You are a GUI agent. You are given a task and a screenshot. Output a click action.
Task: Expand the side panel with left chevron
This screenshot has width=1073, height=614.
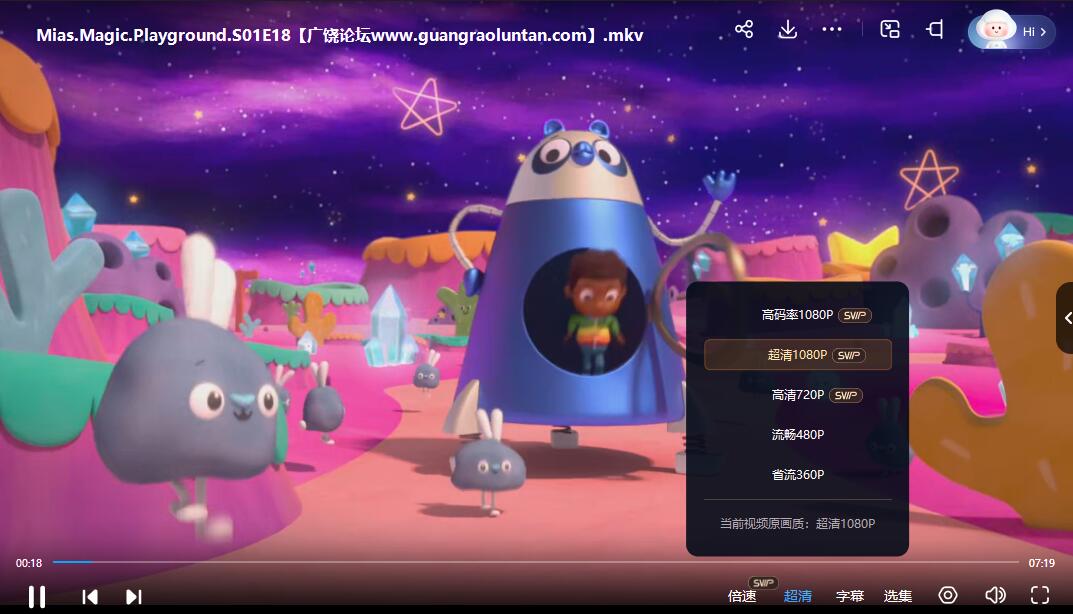coord(1066,318)
